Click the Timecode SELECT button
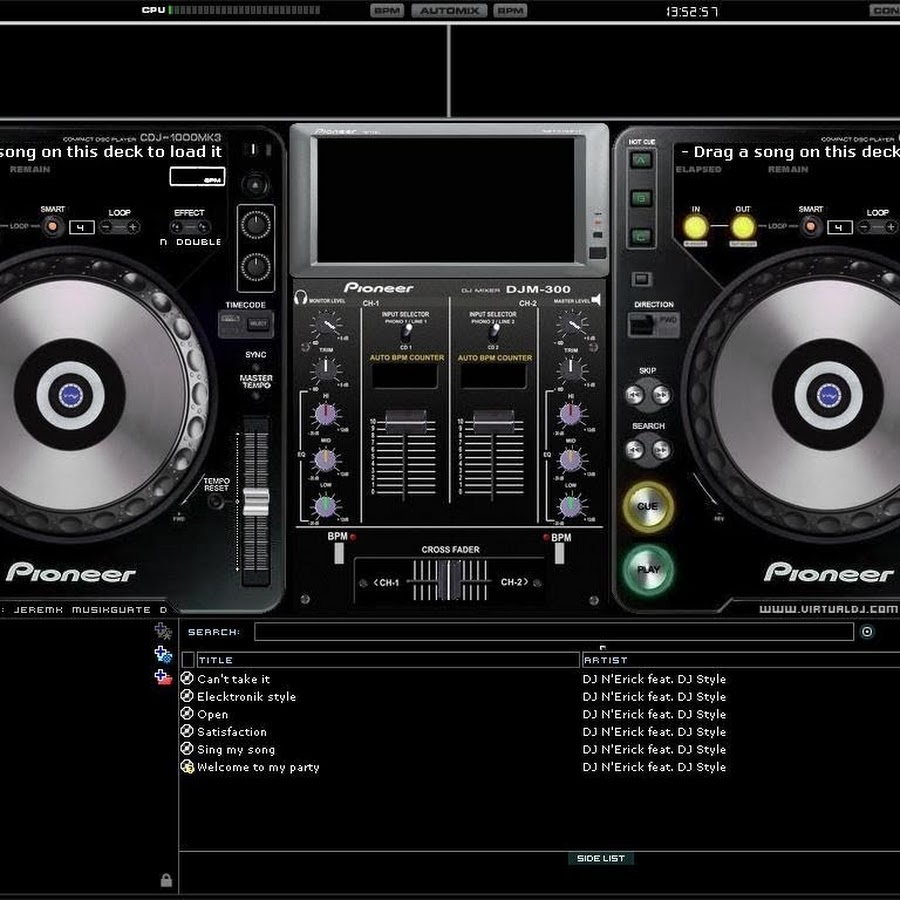This screenshot has height=900, width=900. (258, 324)
